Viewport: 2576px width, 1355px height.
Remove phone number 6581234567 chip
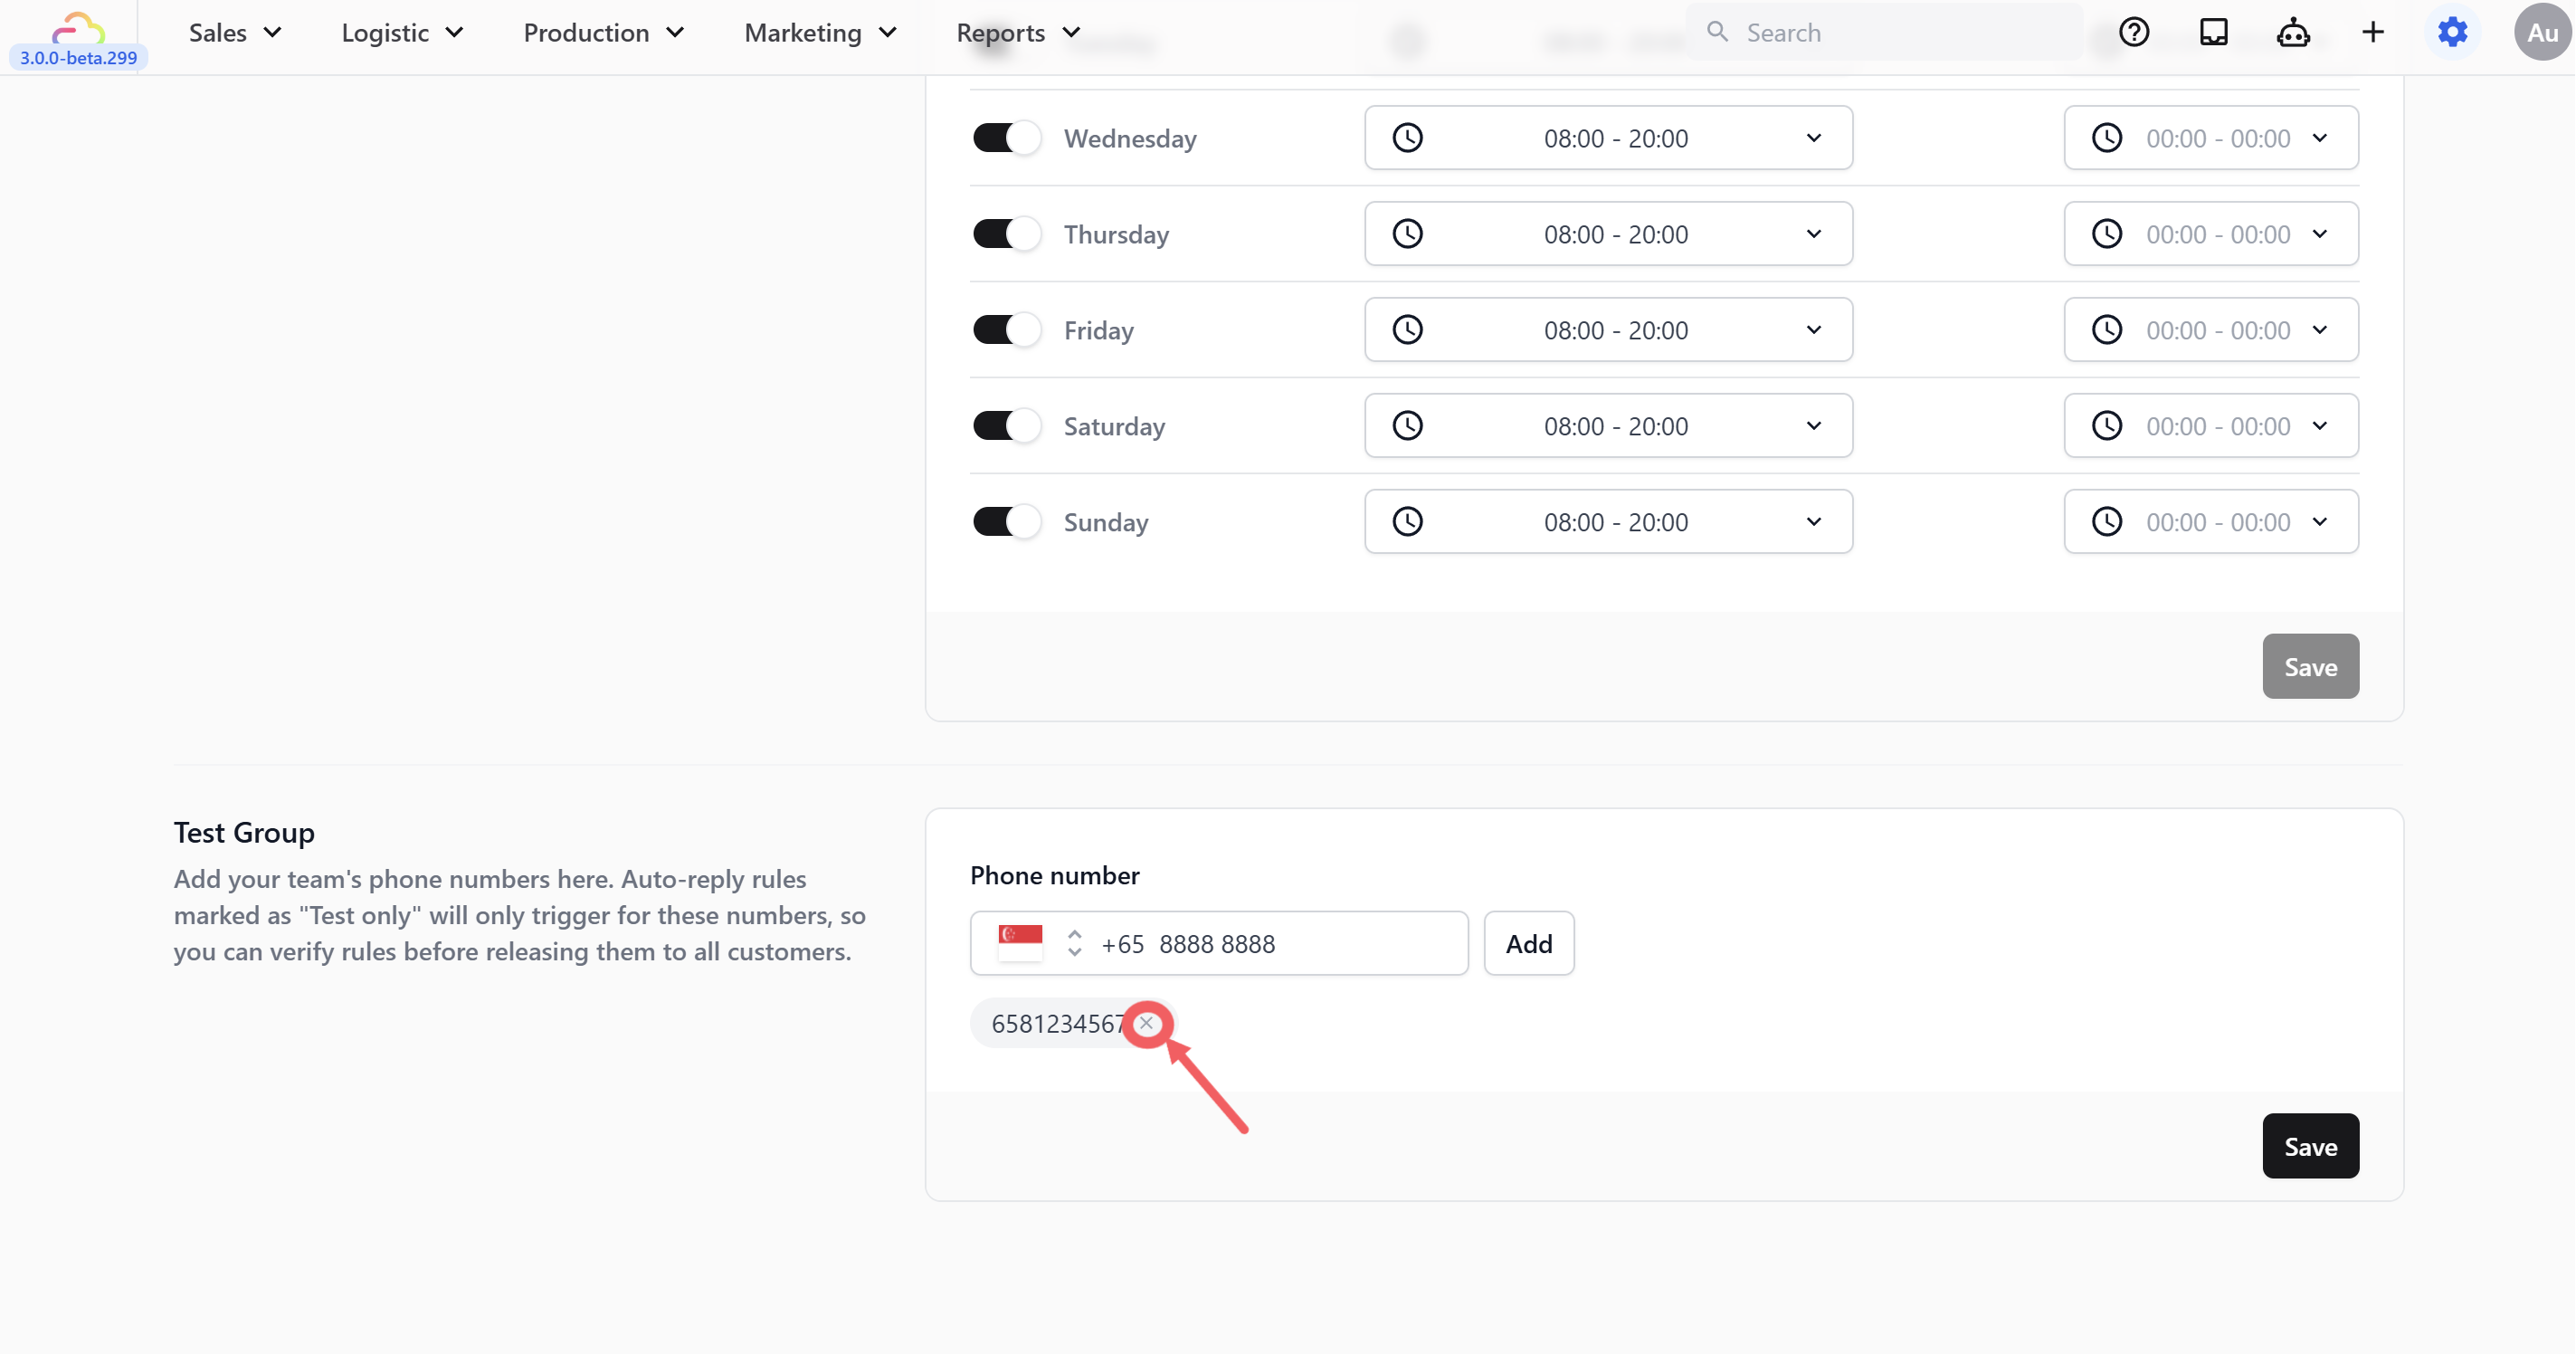tap(1146, 1023)
